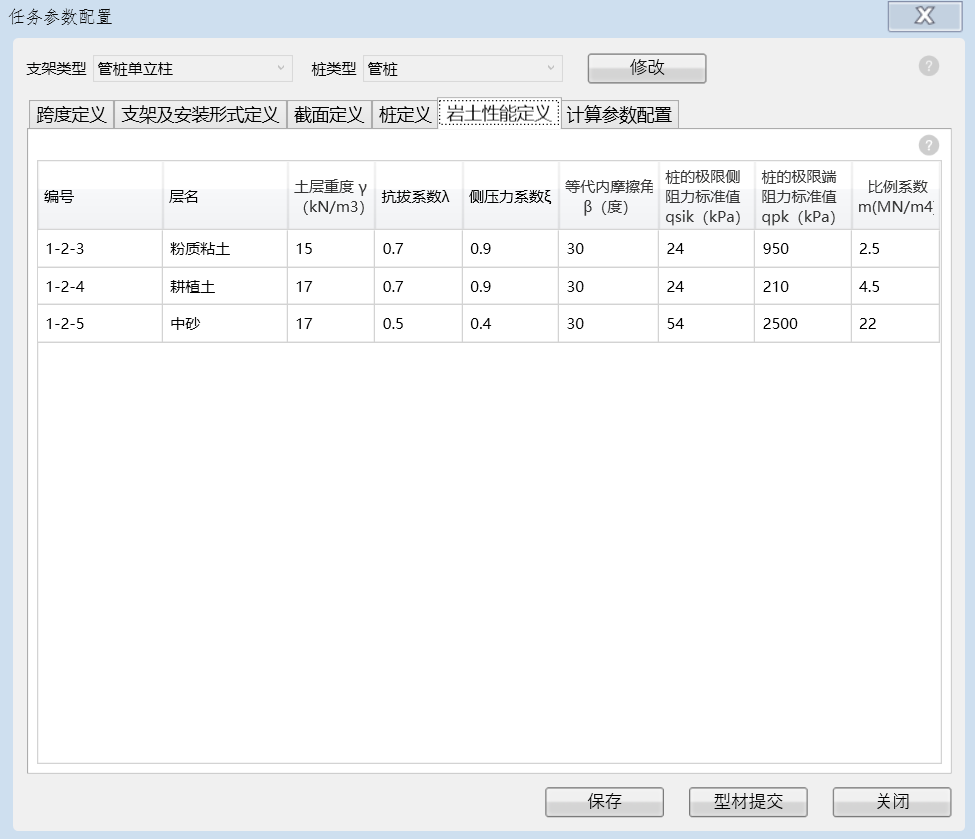Select the 截面定义 tab

coord(329,115)
